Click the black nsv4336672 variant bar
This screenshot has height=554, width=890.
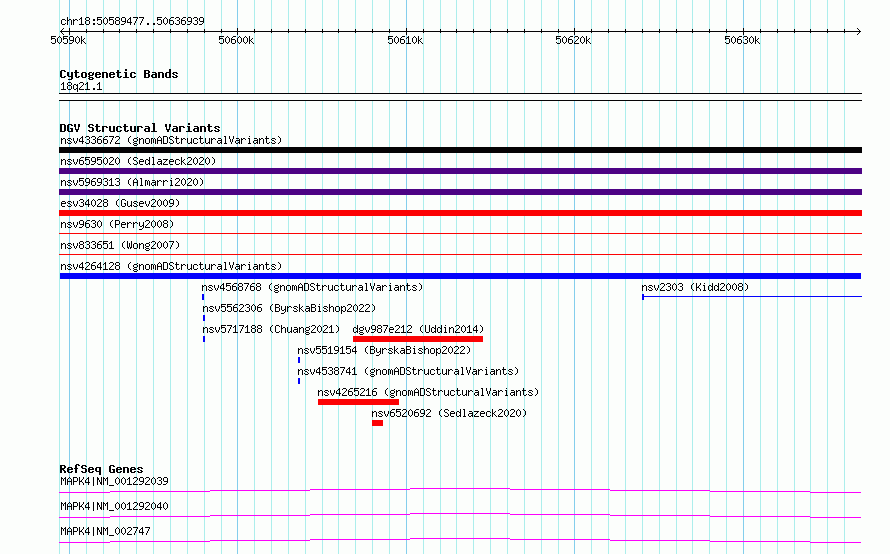pyautogui.click(x=460, y=150)
